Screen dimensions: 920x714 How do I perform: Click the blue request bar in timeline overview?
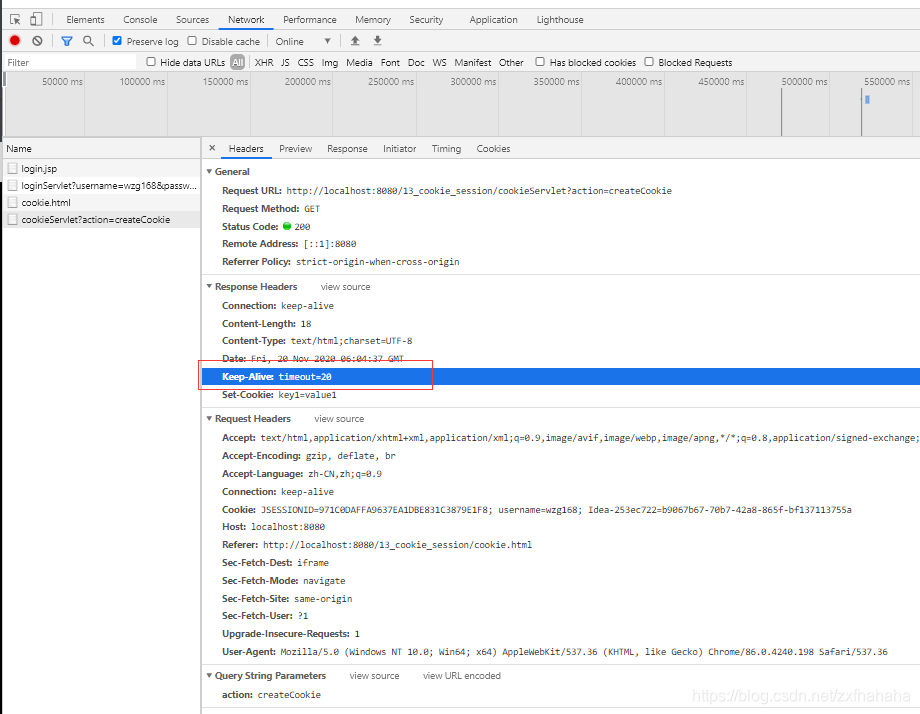pyautogui.click(x=867, y=100)
